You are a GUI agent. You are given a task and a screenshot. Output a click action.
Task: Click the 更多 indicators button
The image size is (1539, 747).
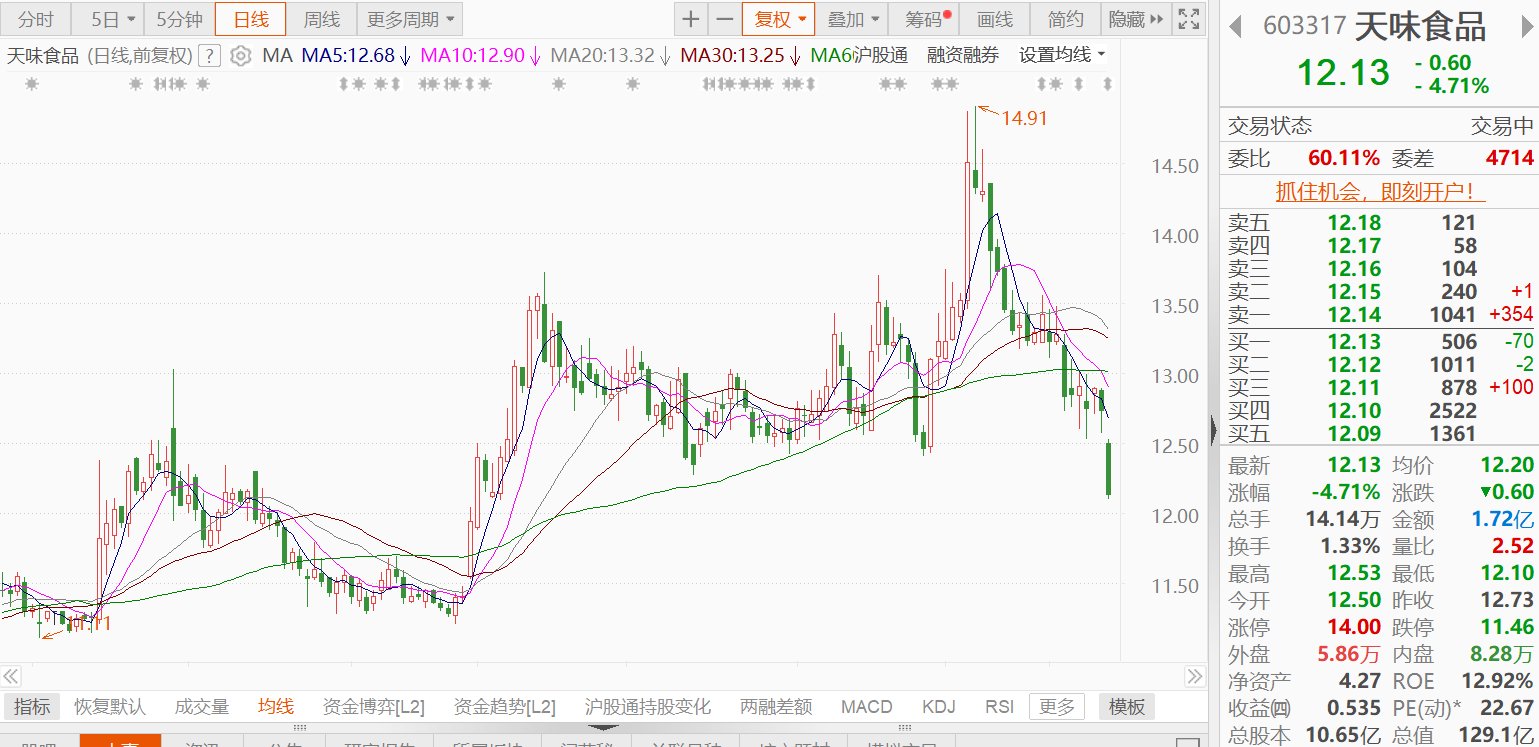pyautogui.click(x=1057, y=707)
